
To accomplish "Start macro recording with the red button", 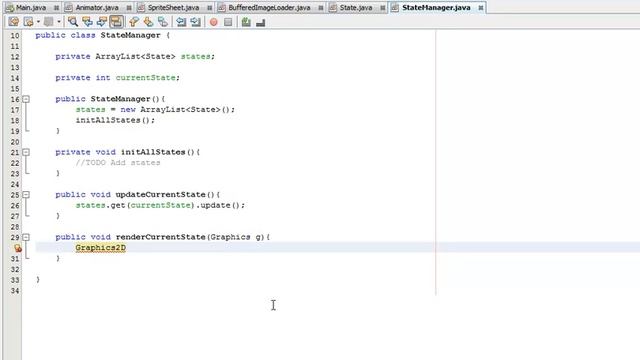I will tap(213, 22).
